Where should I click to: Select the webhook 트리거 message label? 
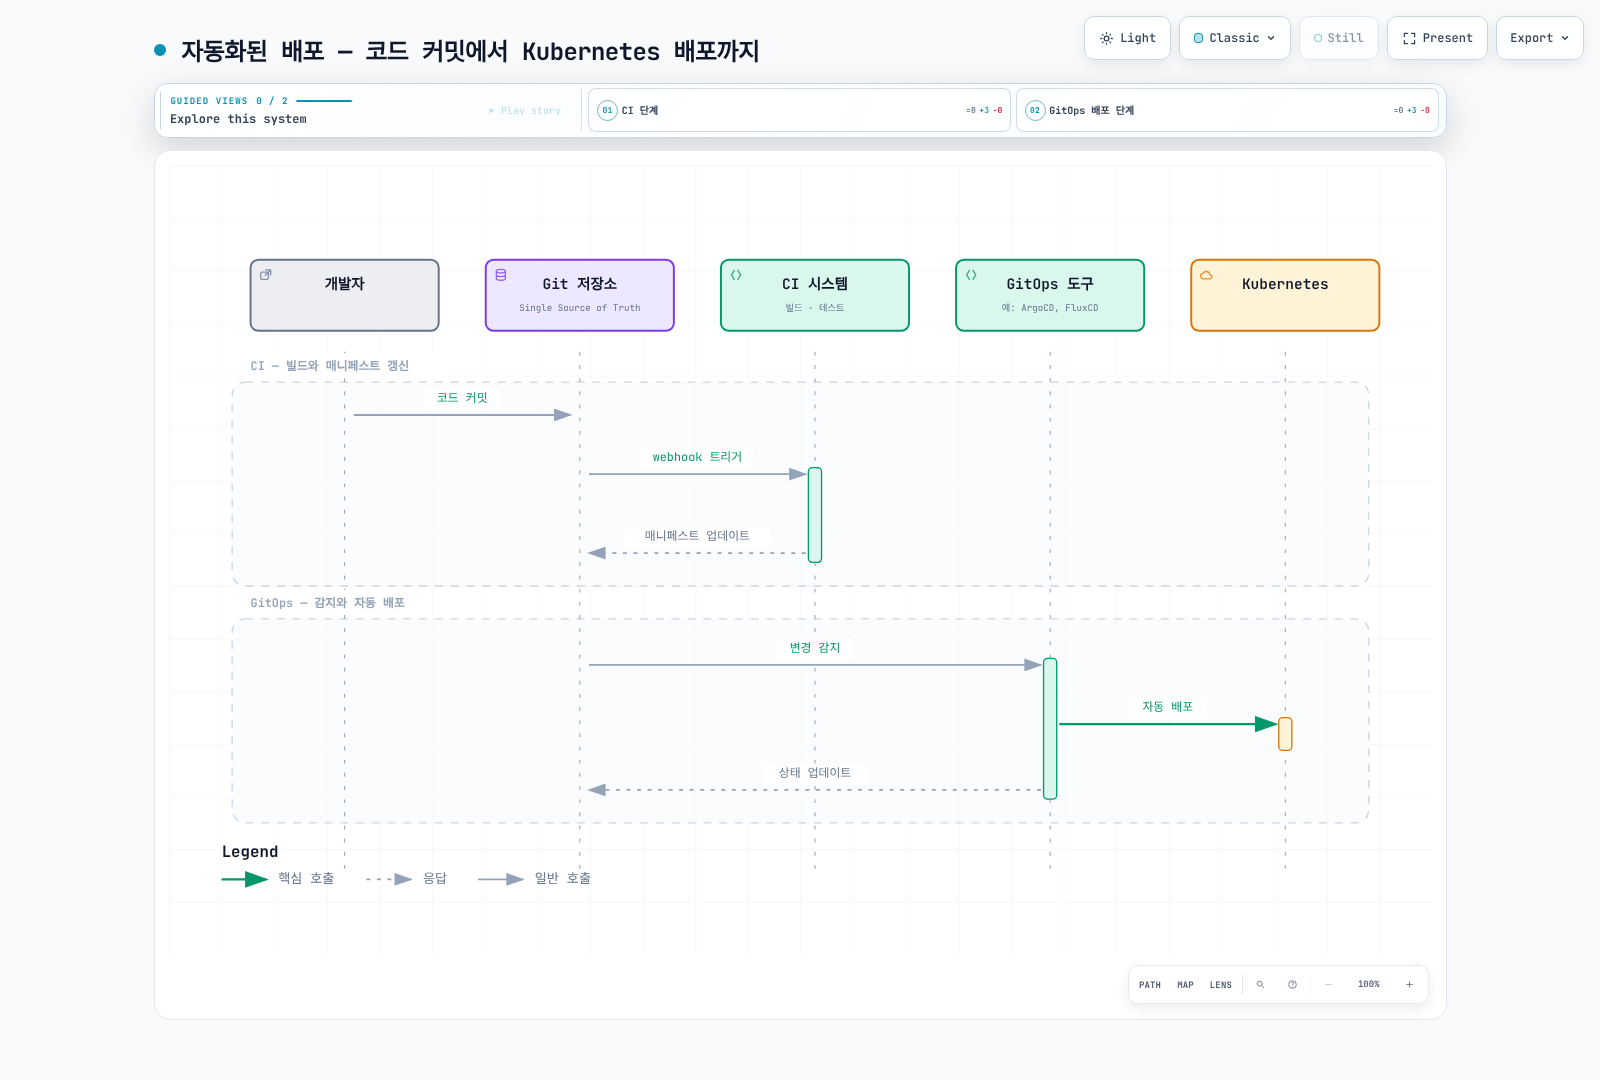click(697, 457)
